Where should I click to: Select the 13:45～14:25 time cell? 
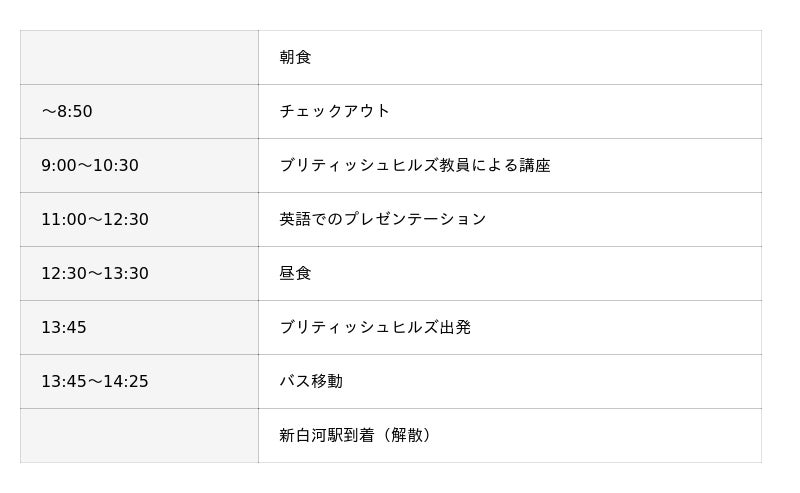(x=95, y=382)
